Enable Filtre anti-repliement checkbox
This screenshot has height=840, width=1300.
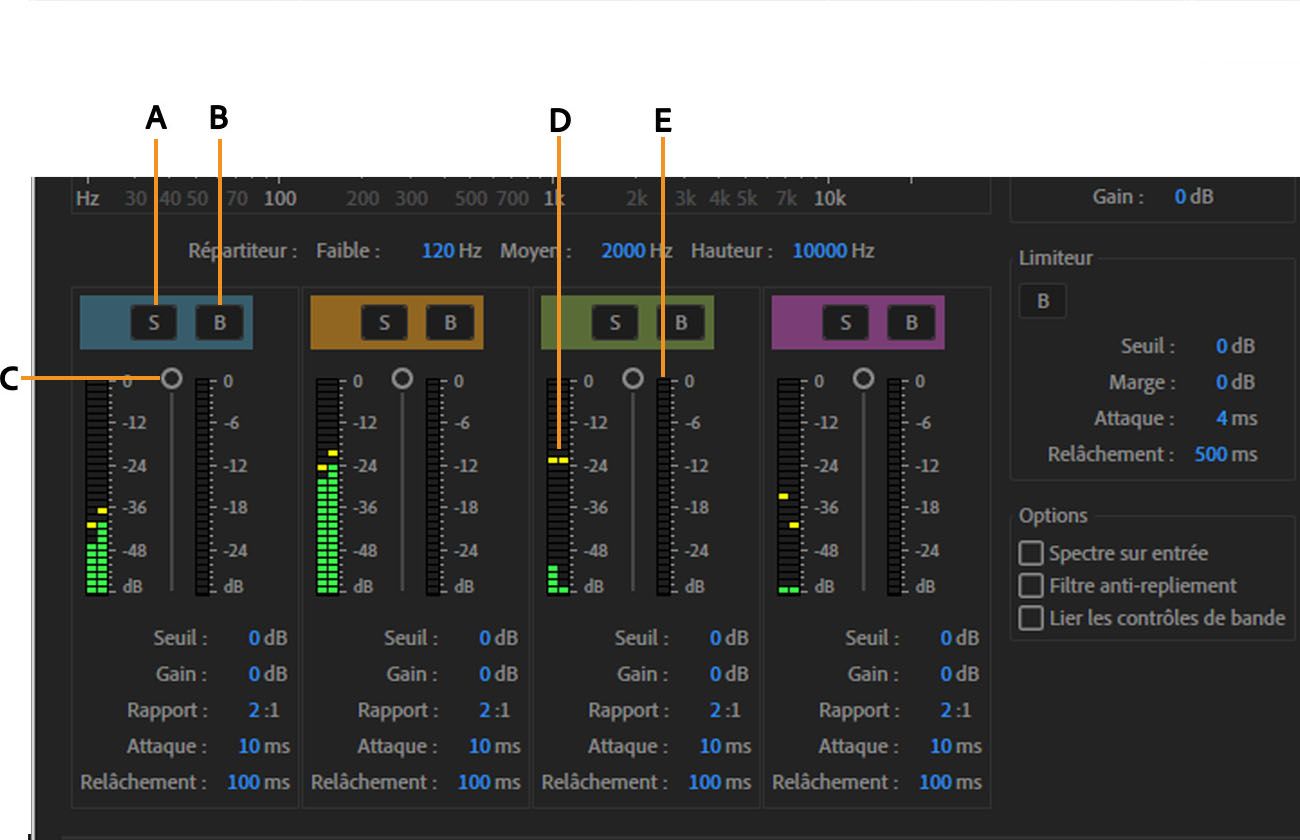point(1030,585)
